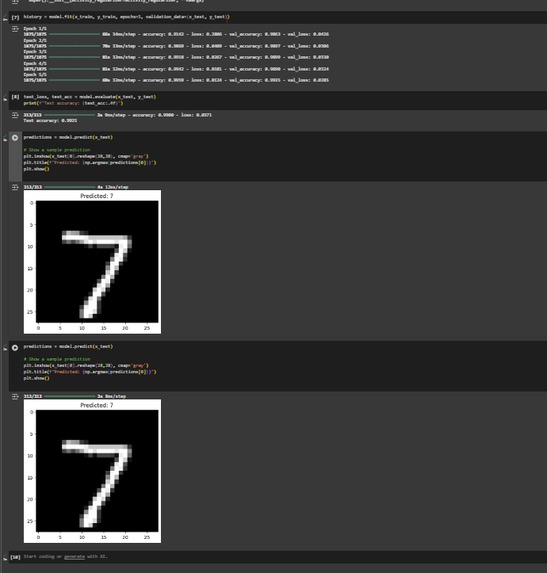Click the "history = model.fit(...)" code line
The height and width of the screenshot is (573, 547).
[127, 17]
